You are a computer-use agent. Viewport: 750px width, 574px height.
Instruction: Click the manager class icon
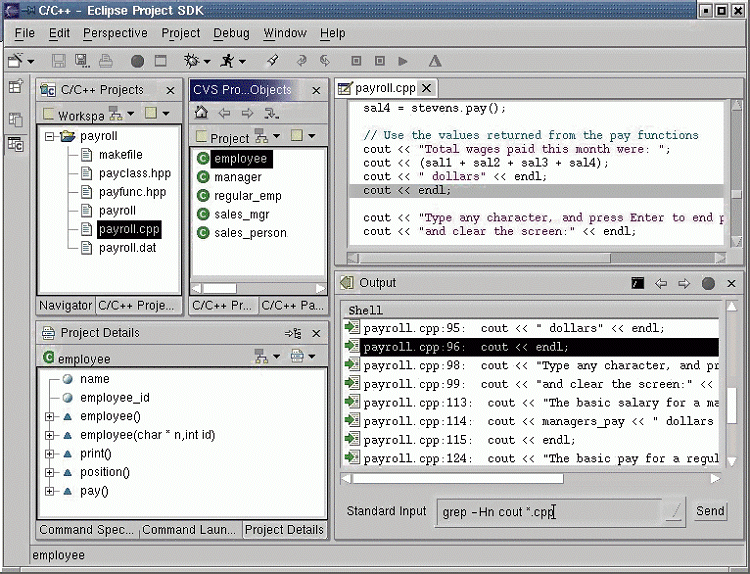pyautogui.click(x=203, y=177)
